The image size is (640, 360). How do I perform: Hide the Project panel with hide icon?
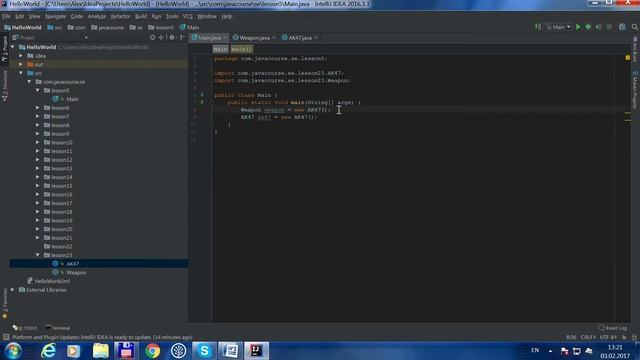click(x=182, y=38)
